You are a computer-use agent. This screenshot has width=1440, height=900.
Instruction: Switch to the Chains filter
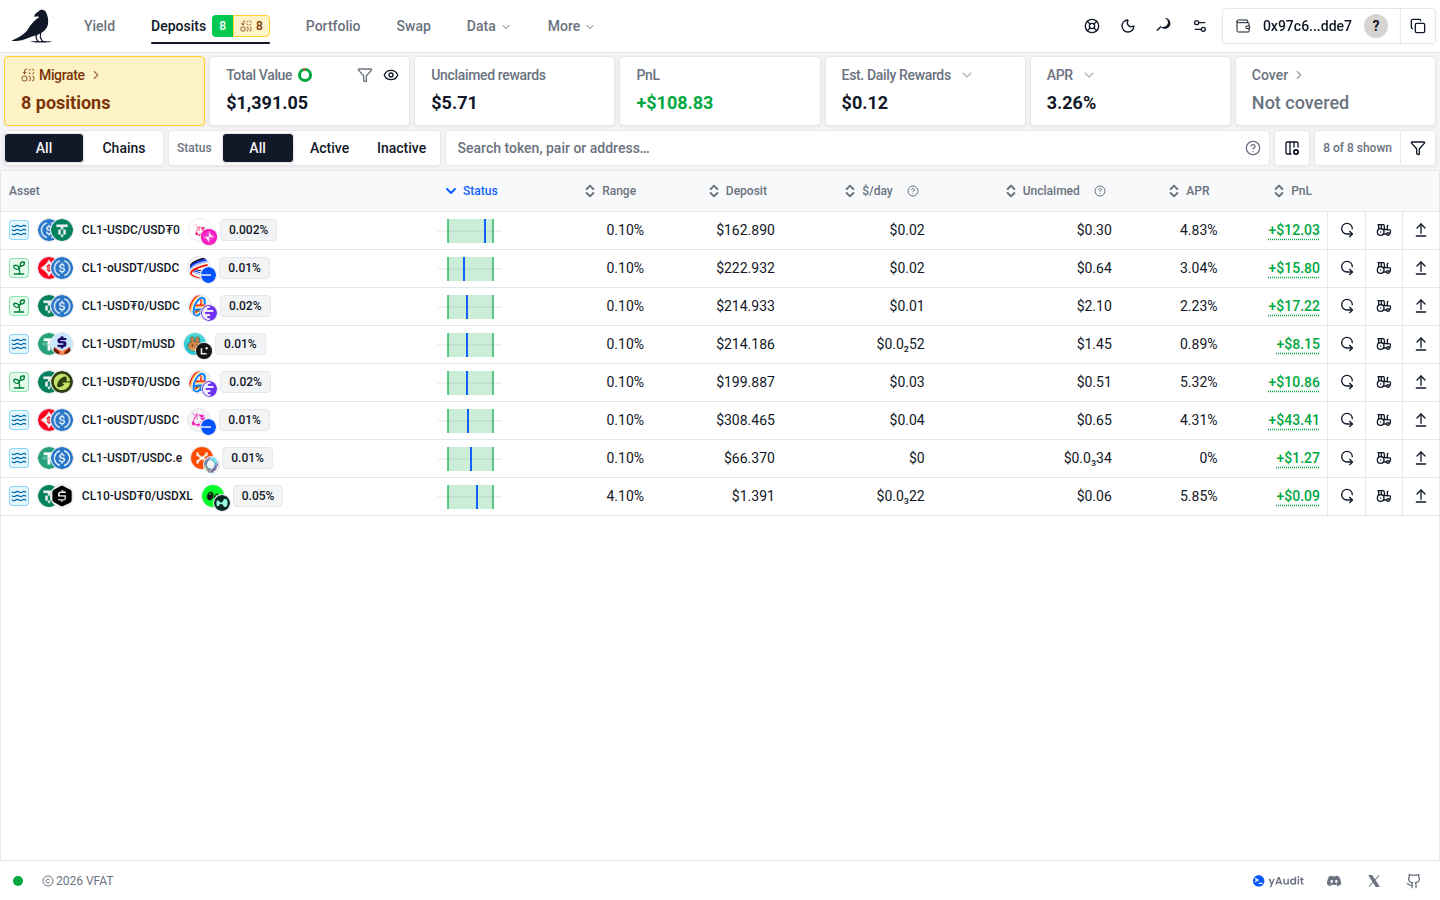click(124, 148)
